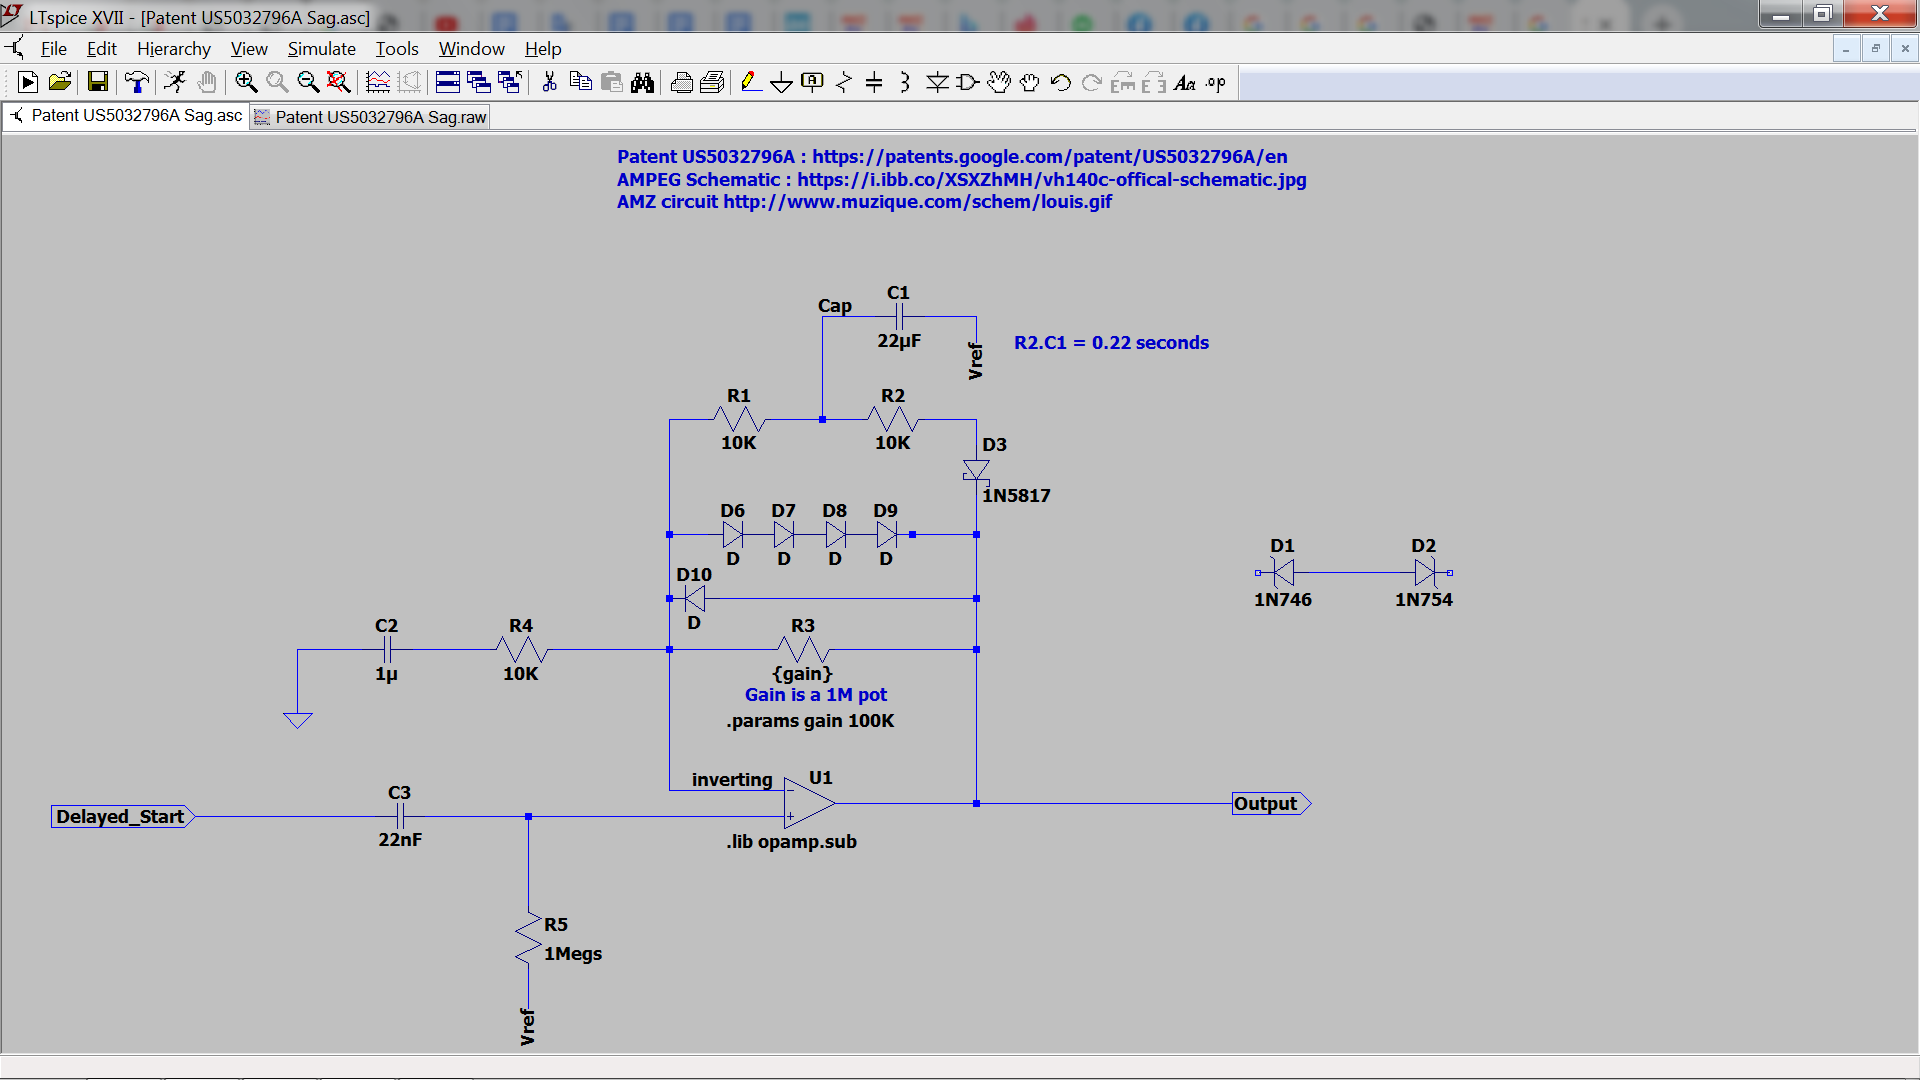Click the SPICE directive .op icon
Viewport: 1920px width, 1080px height.
(x=1216, y=83)
